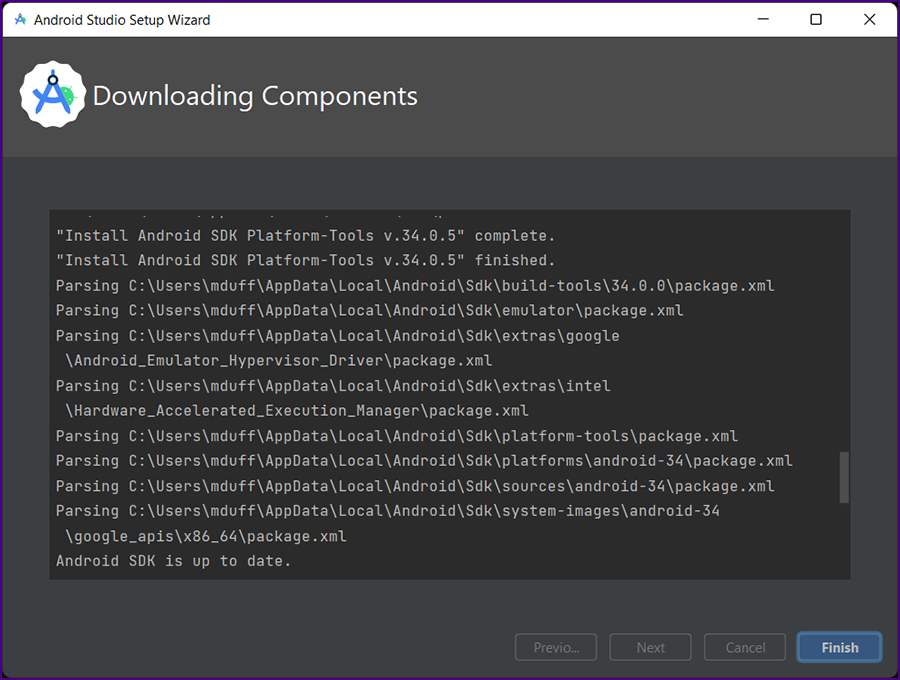Select the platforms android-34 parsing line
Viewport: 900px width, 680px height.
tap(424, 461)
